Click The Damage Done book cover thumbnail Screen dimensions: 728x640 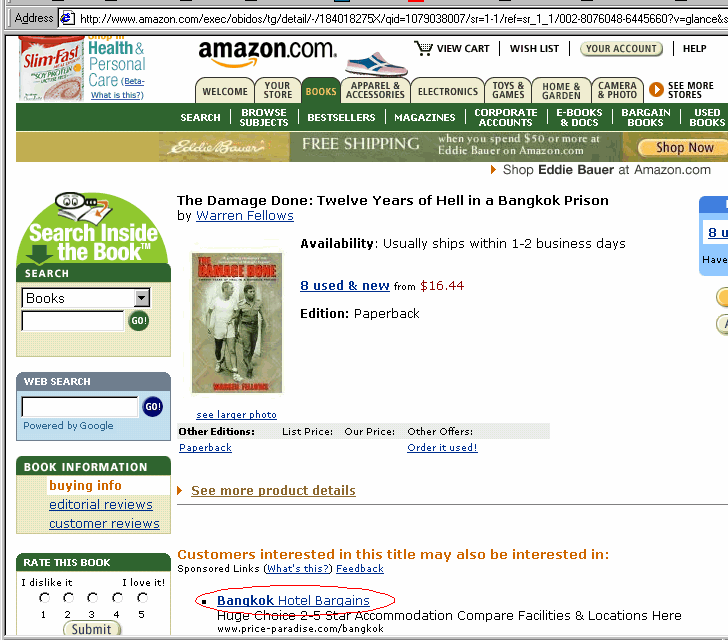pos(237,323)
